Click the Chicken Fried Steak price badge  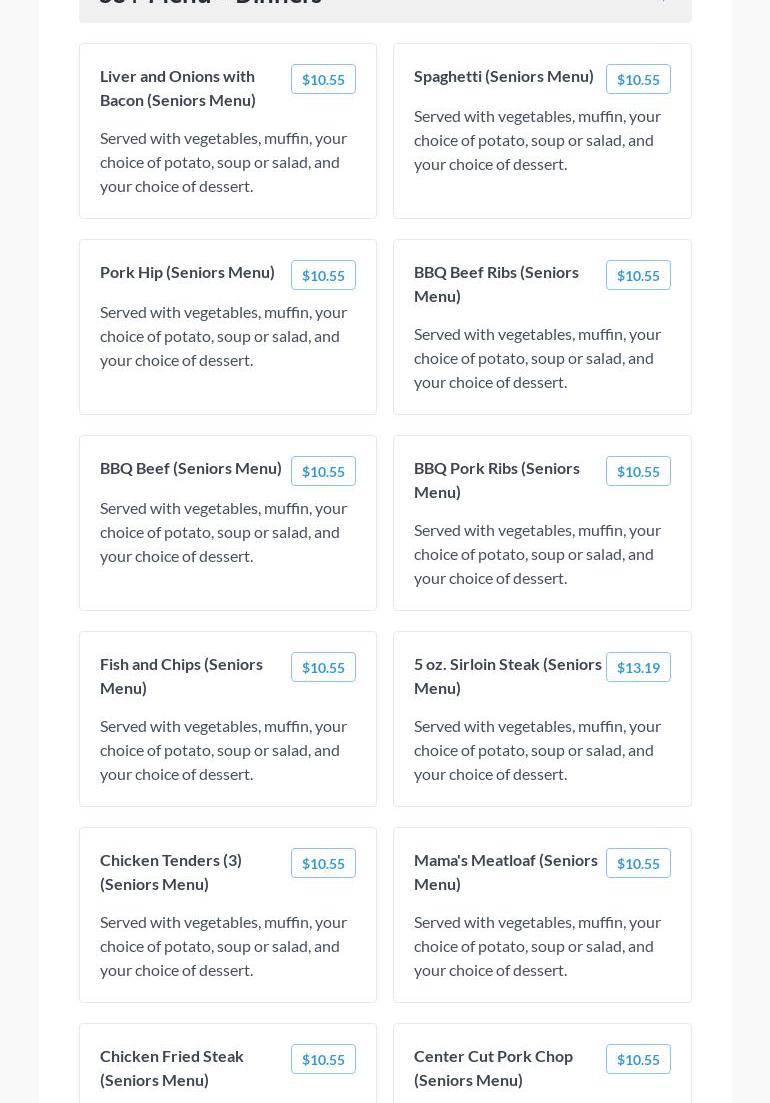[323, 1060]
